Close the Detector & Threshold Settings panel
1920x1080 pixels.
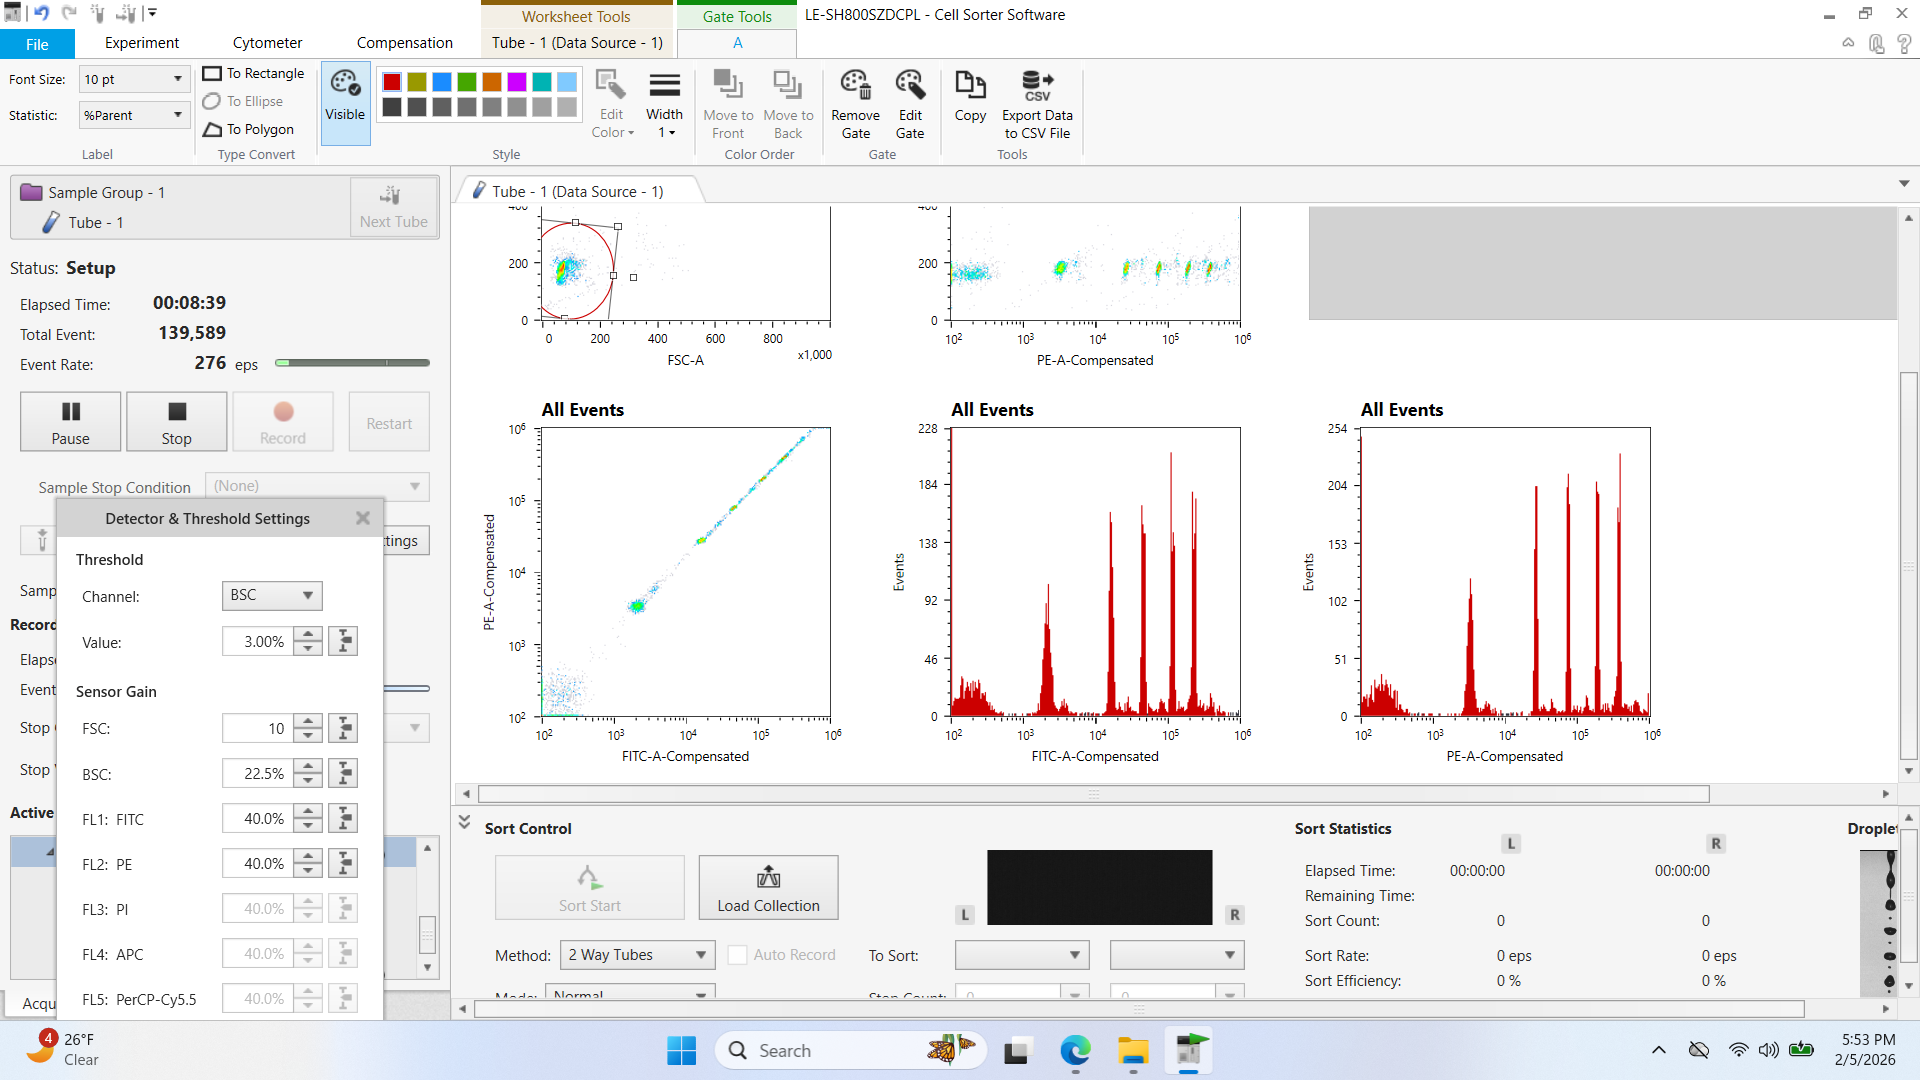pos(363,518)
